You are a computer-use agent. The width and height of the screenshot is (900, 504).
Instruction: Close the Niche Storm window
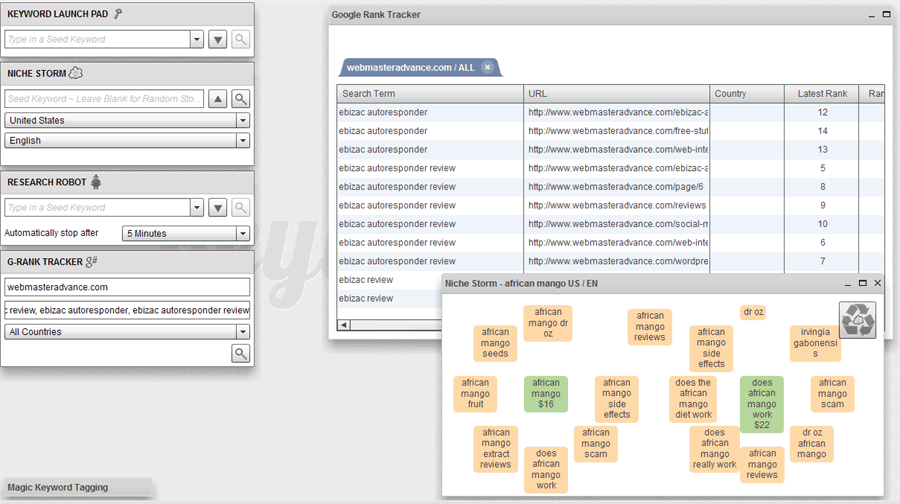878,283
